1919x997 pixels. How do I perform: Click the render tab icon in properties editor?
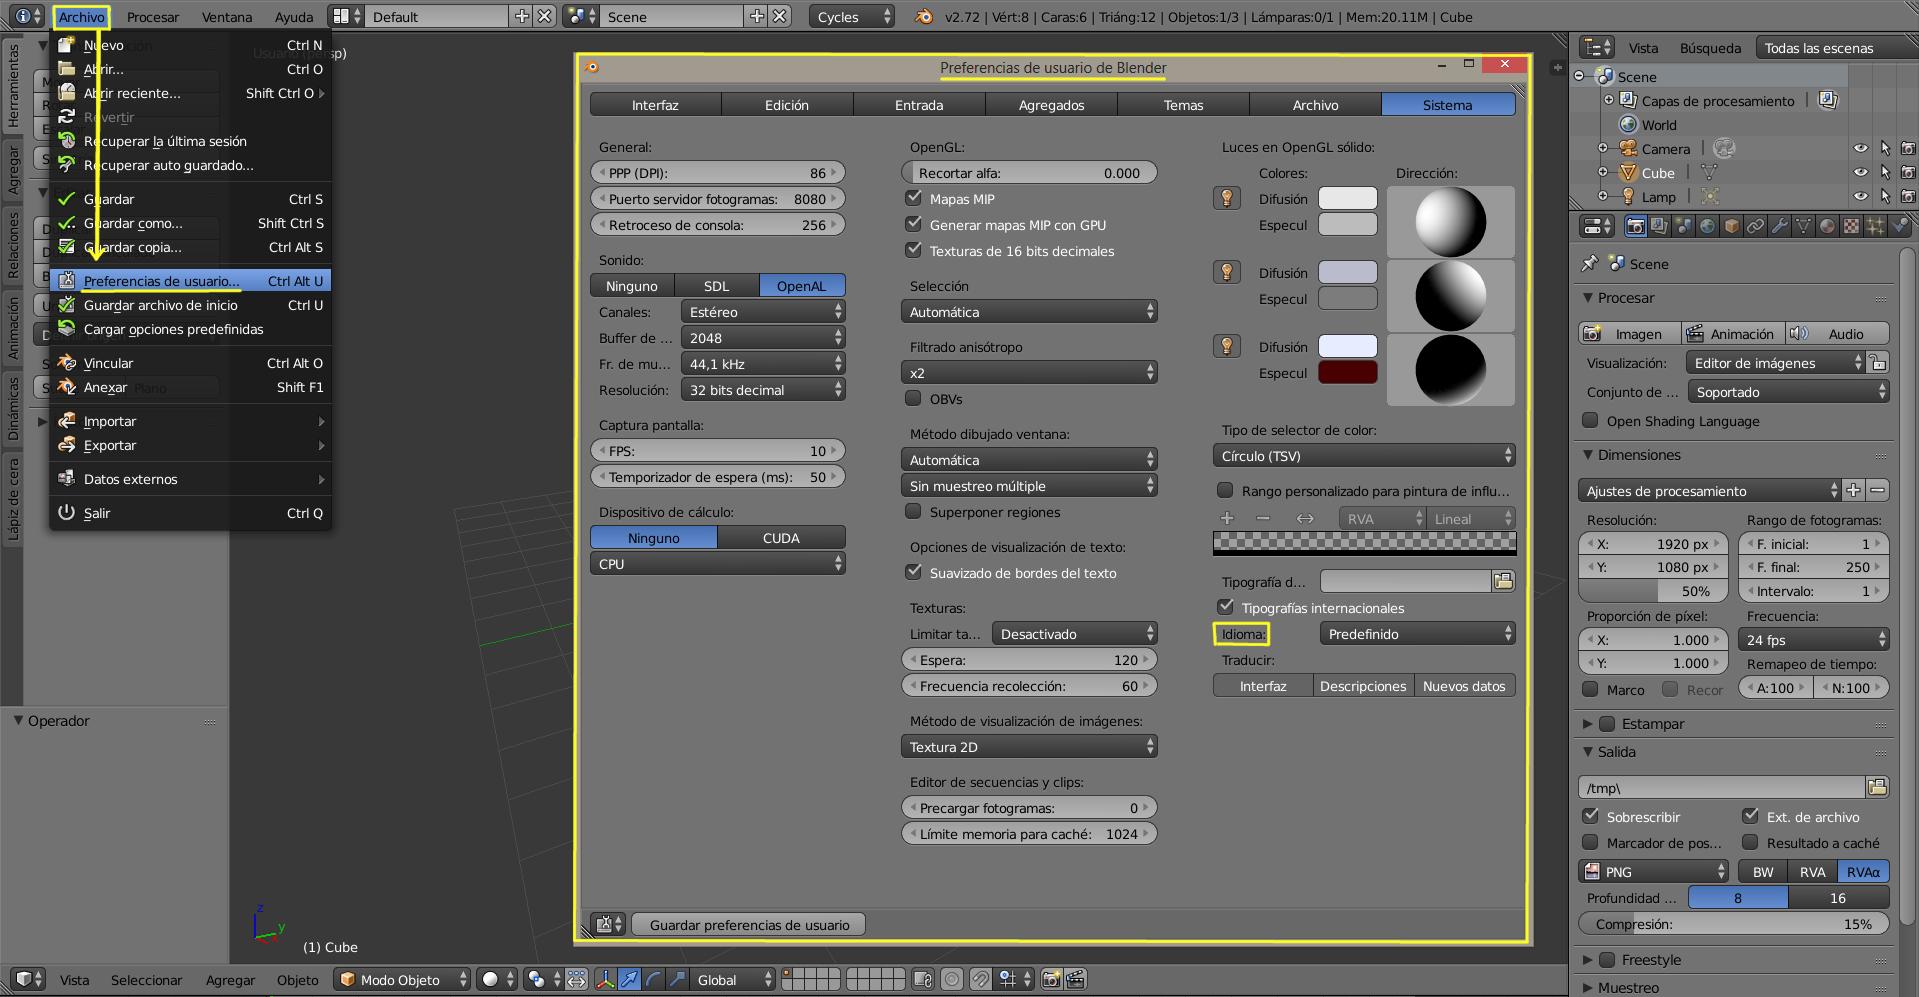tap(1635, 226)
